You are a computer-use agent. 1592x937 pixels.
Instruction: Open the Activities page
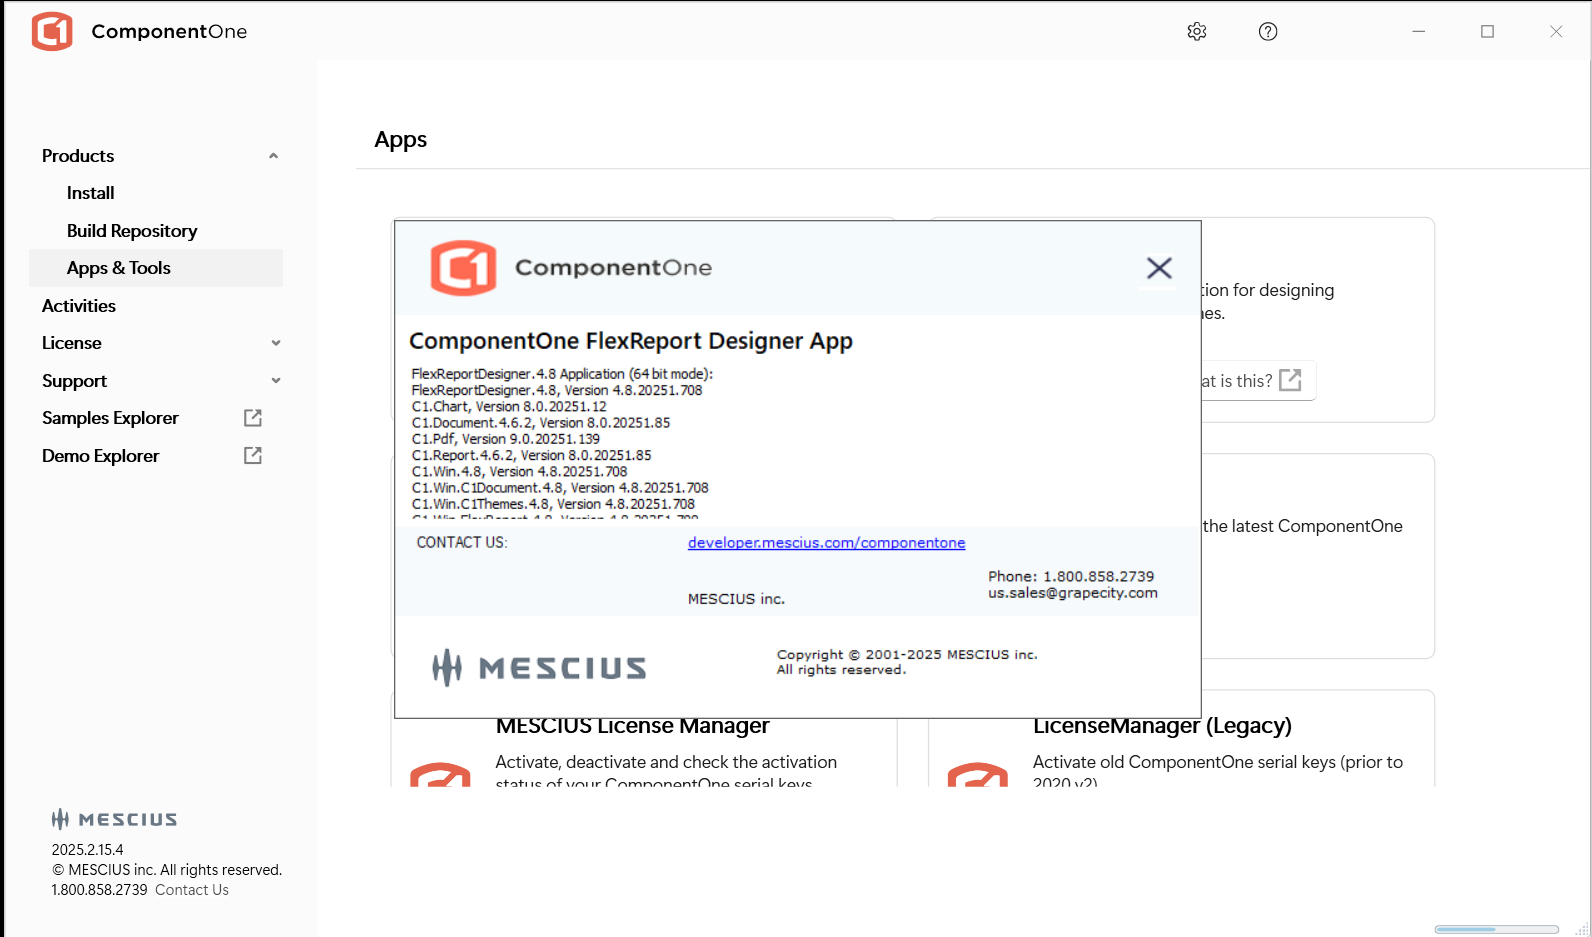[x=79, y=306]
